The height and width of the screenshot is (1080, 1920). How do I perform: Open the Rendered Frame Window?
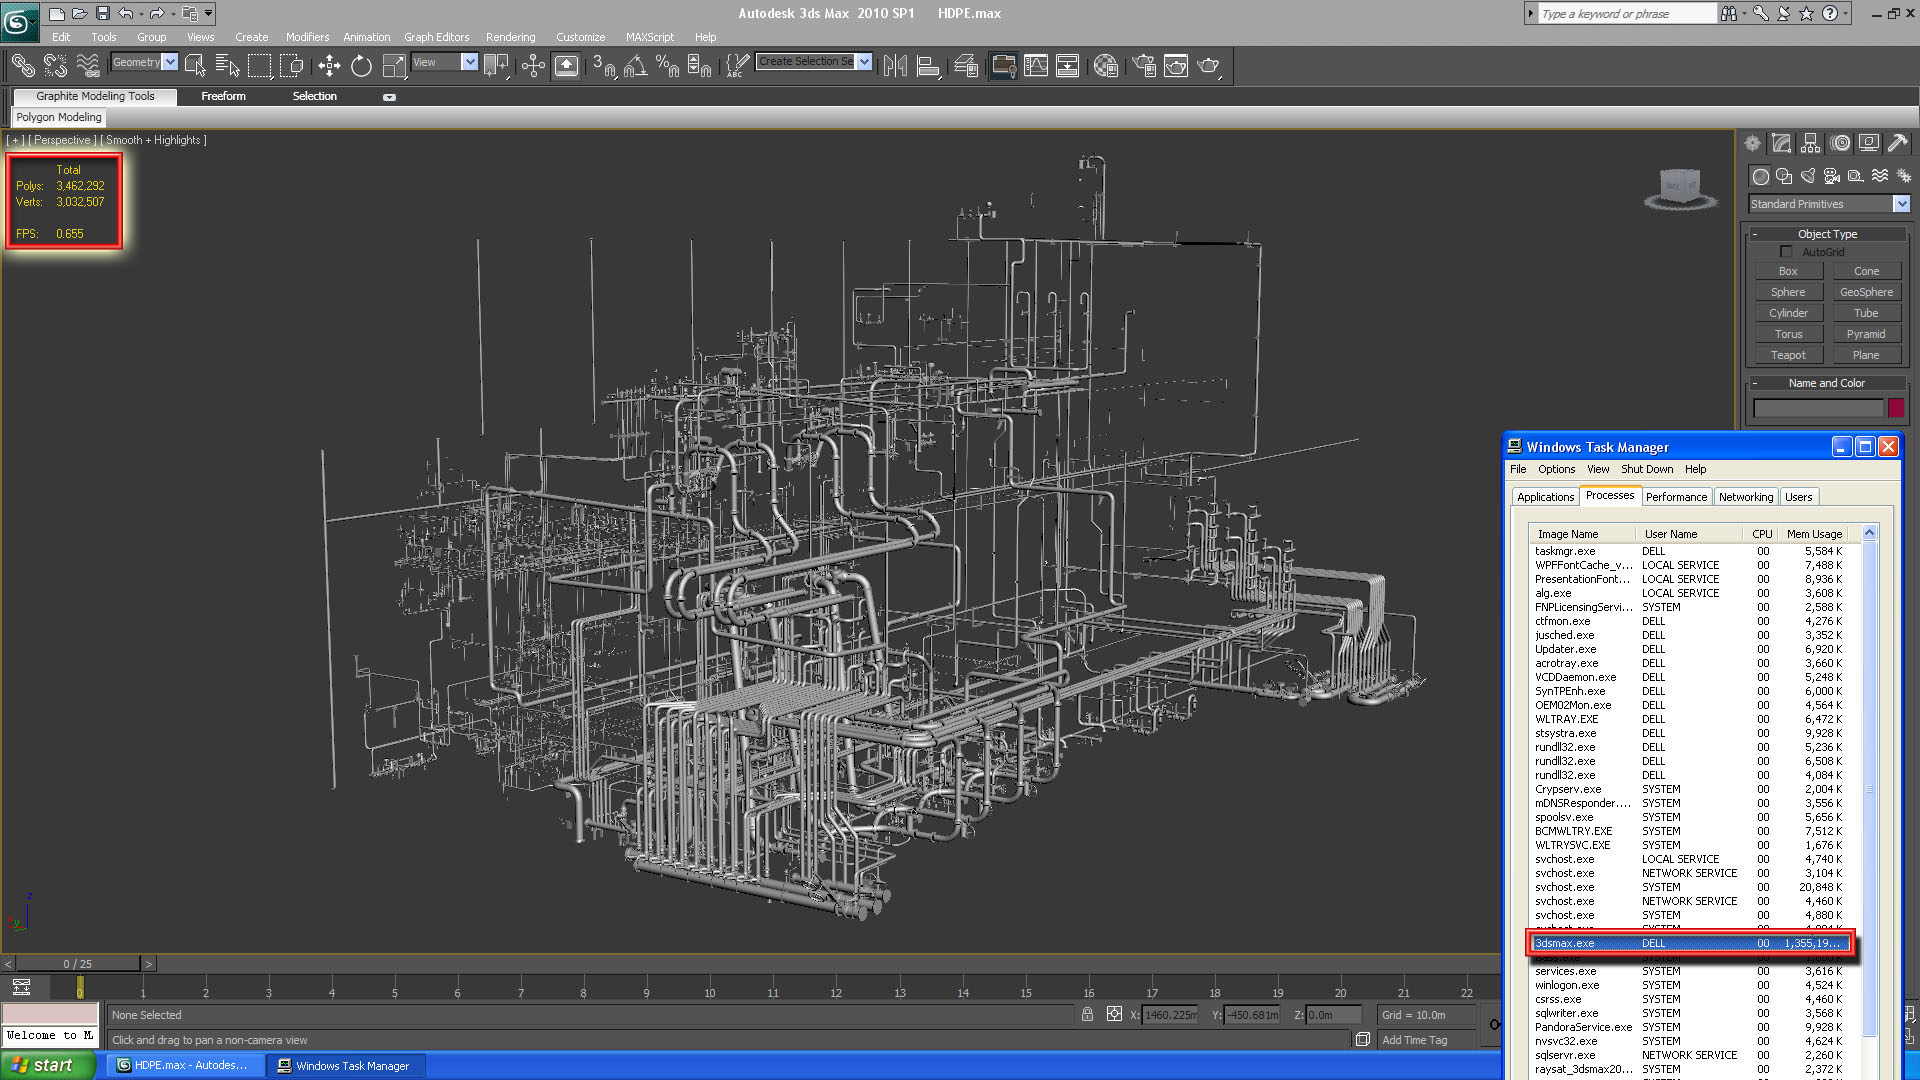point(1176,66)
